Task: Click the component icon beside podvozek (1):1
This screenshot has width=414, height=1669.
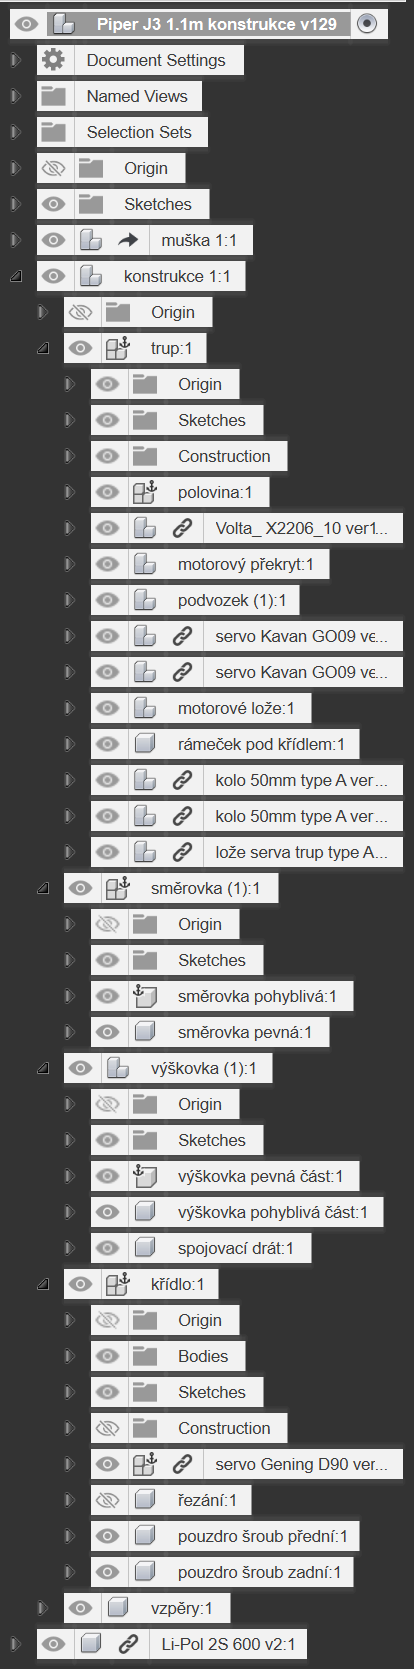Action: 145,600
